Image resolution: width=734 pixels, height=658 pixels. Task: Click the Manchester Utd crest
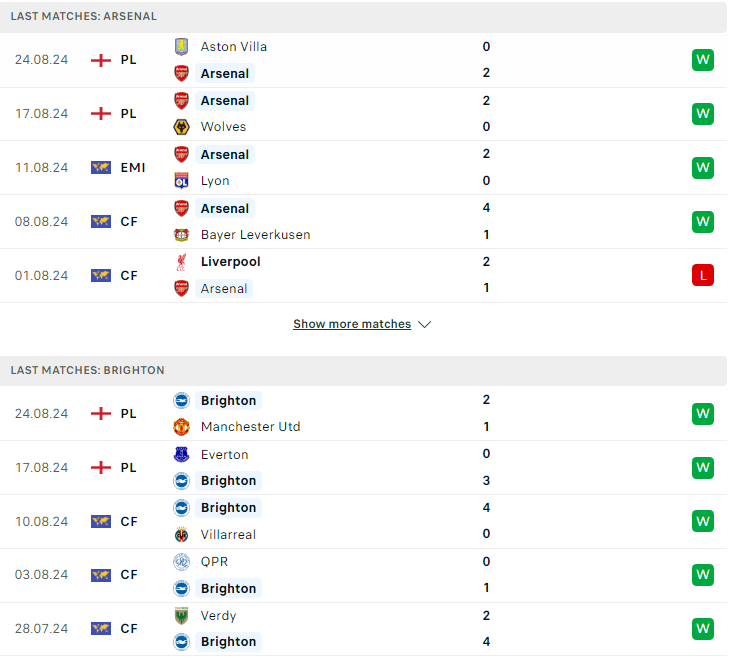[181, 427]
